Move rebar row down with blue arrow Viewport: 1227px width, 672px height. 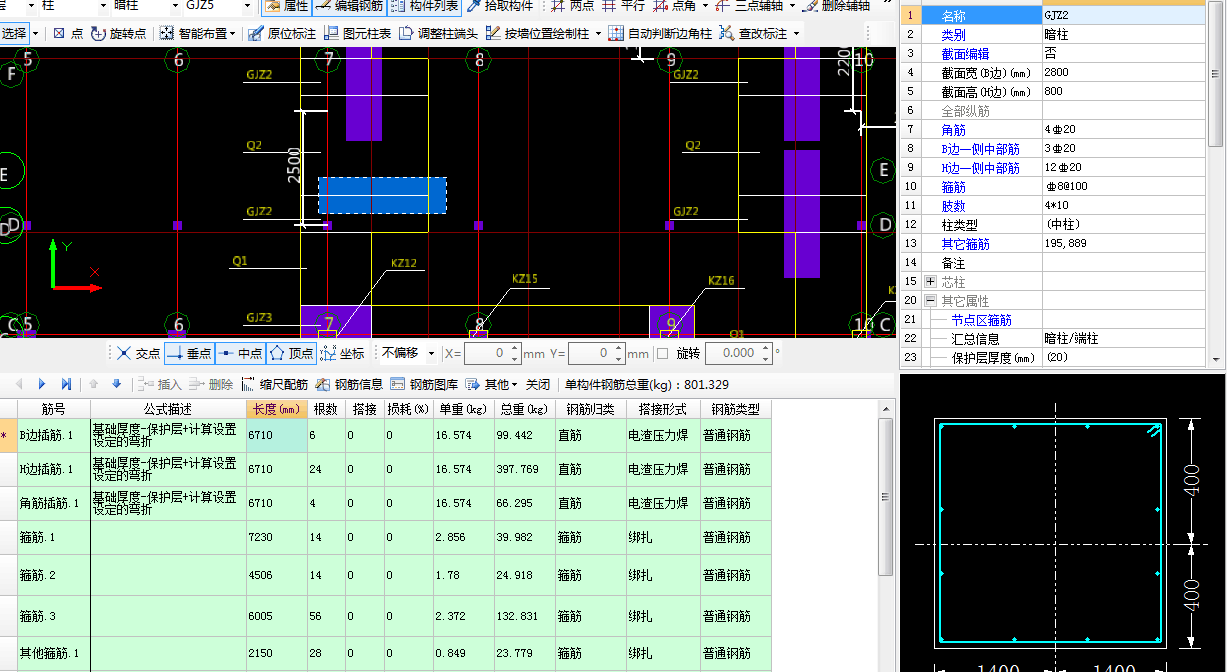click(116, 384)
